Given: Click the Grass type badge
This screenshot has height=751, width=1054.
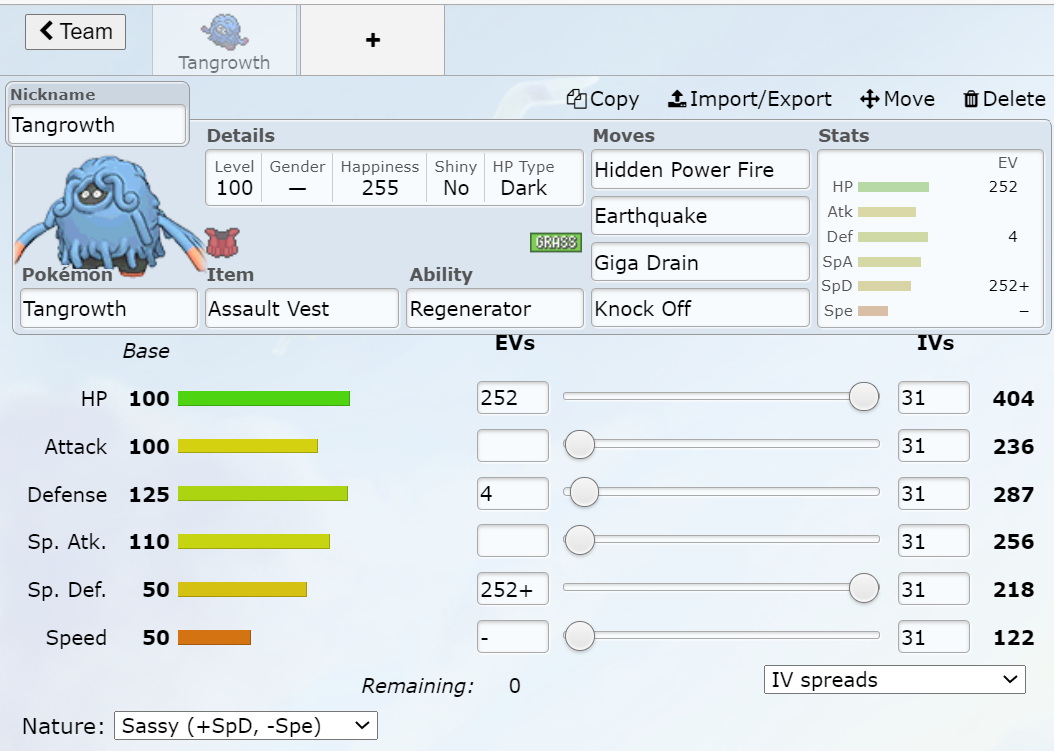Looking at the screenshot, I should 556,242.
